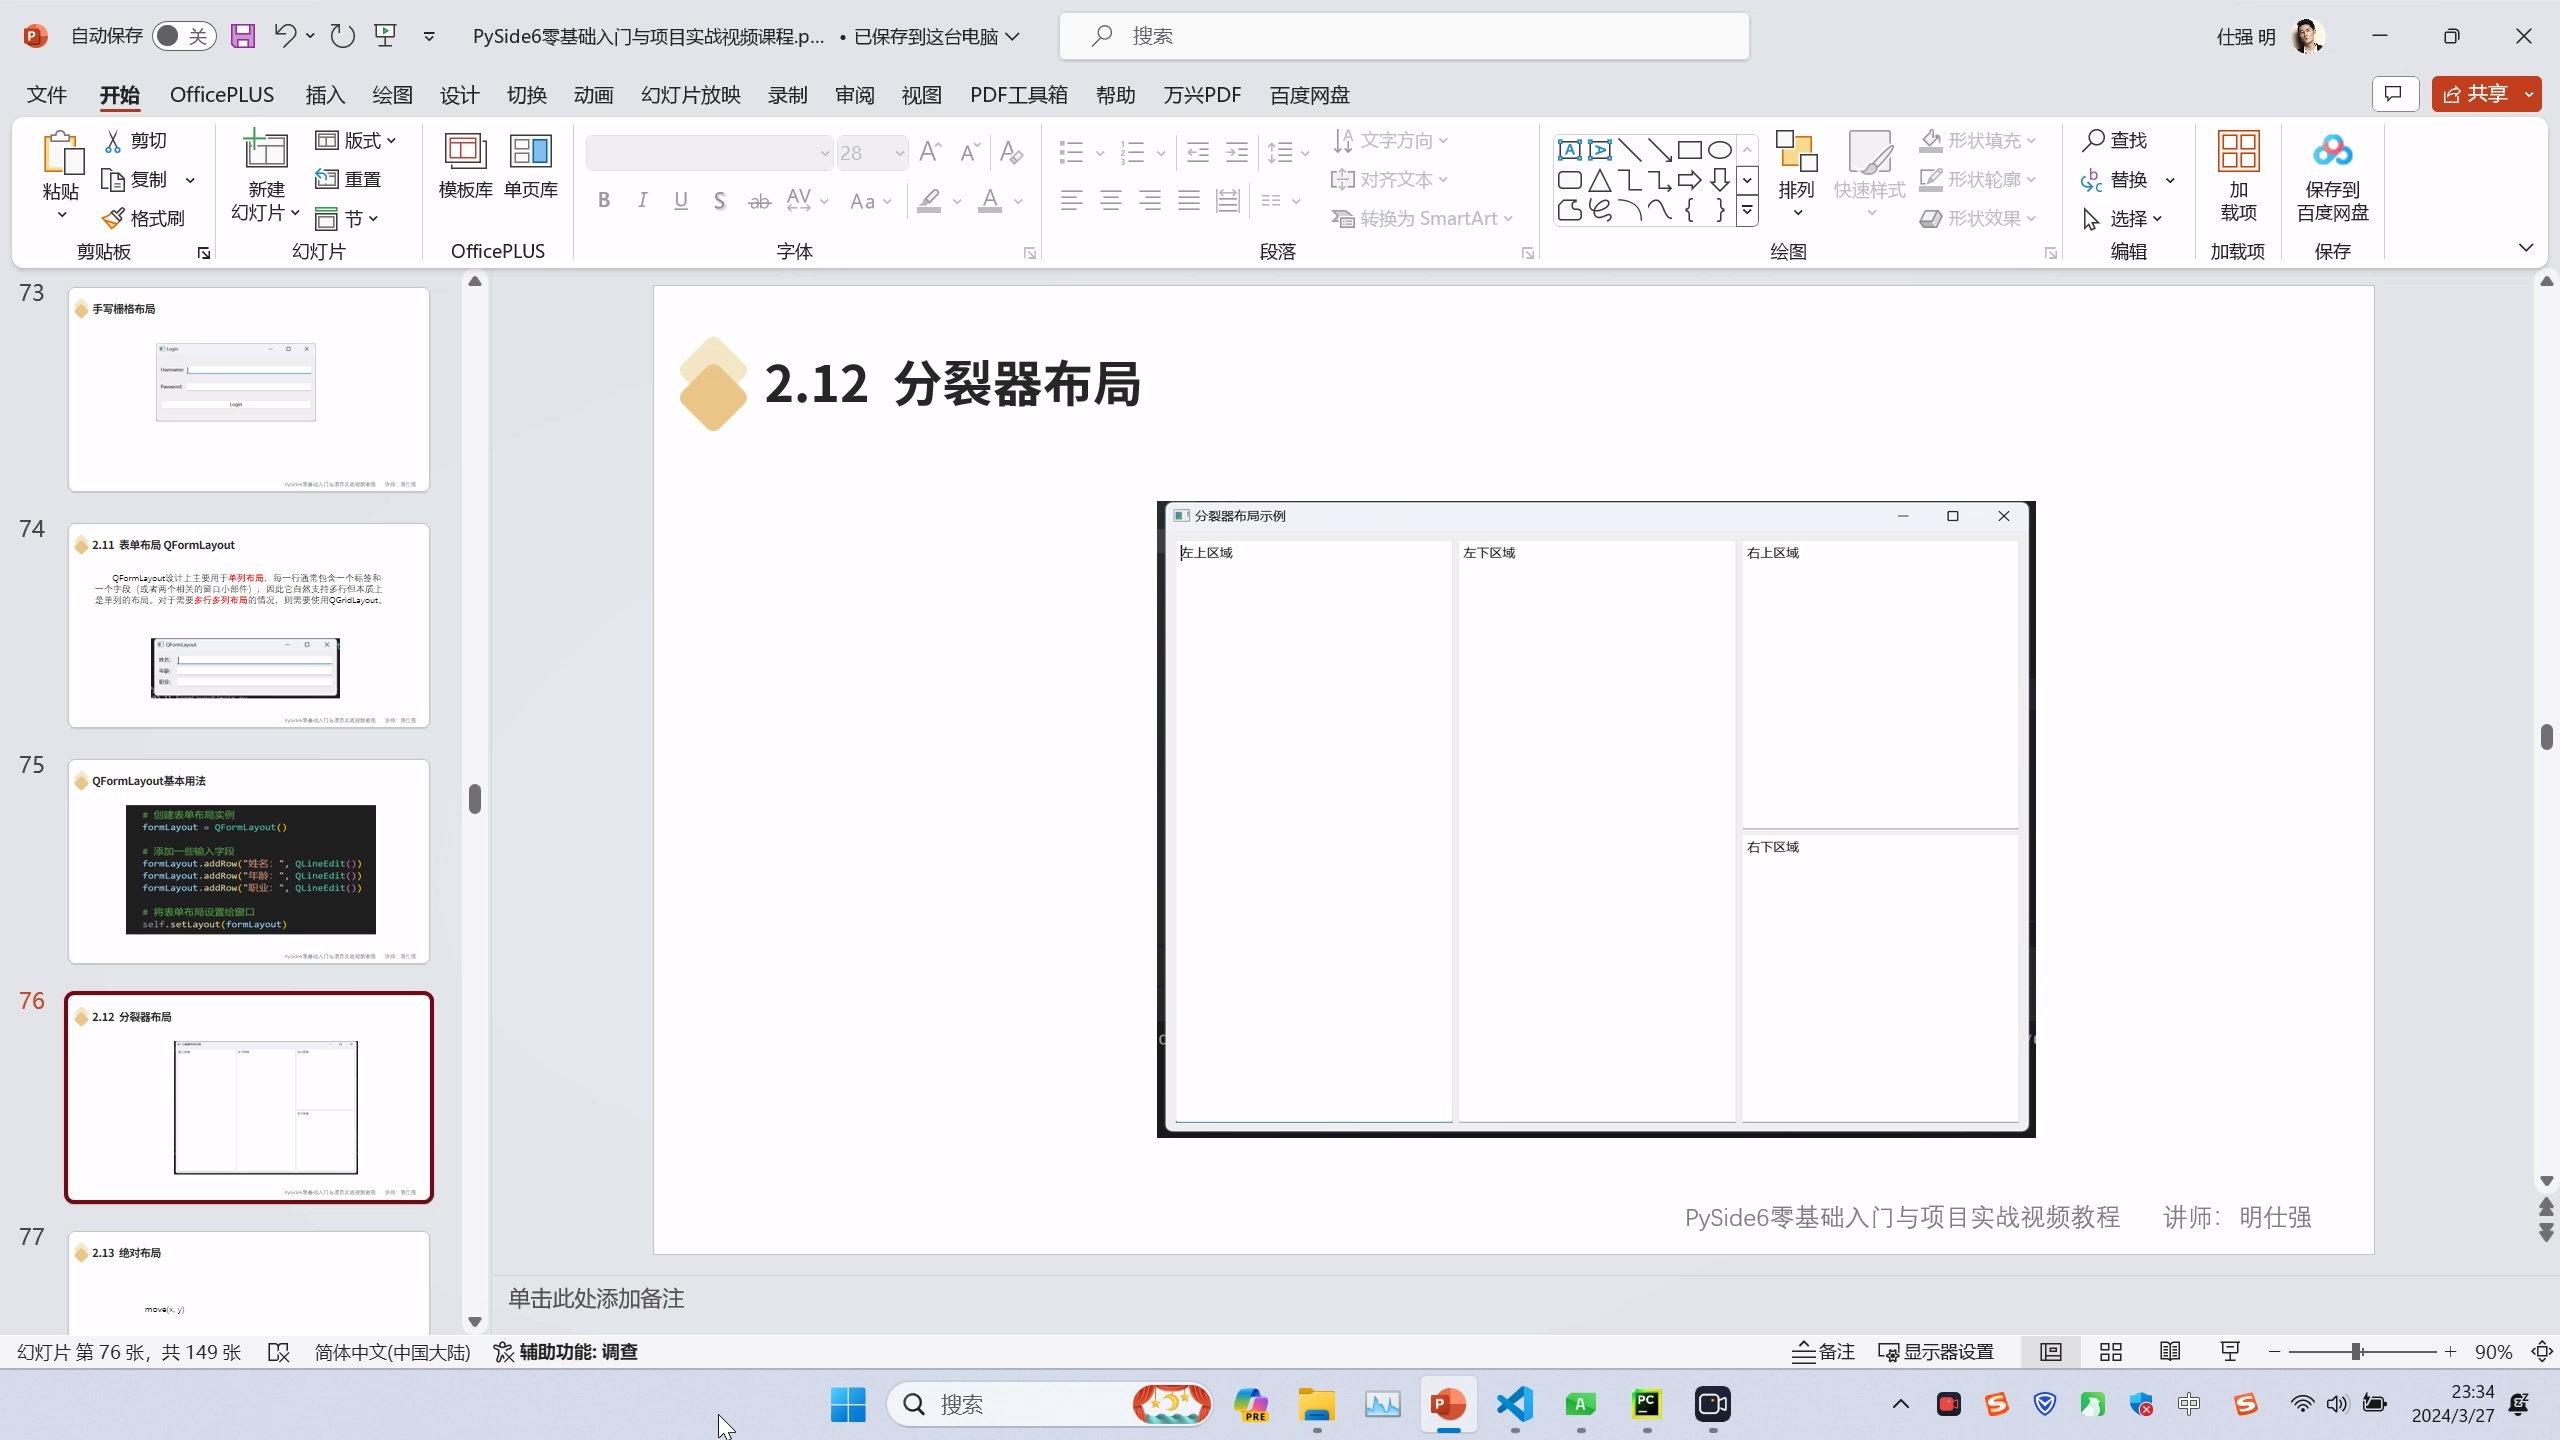The width and height of the screenshot is (2560, 1440).
Task: Toggle bold formatting on selected text
Action: [x=603, y=199]
